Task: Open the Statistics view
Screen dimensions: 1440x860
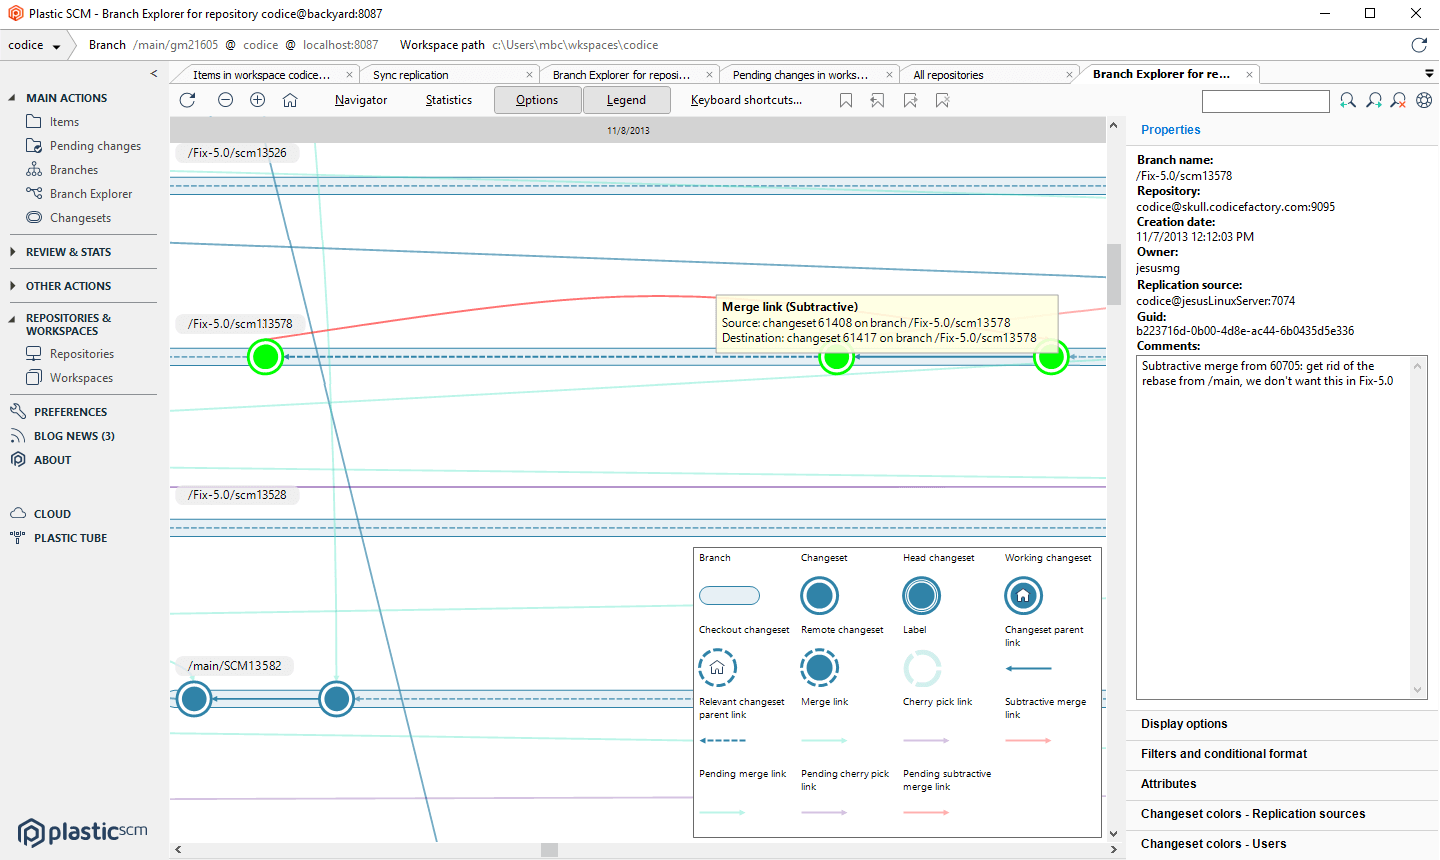Action: [x=449, y=100]
